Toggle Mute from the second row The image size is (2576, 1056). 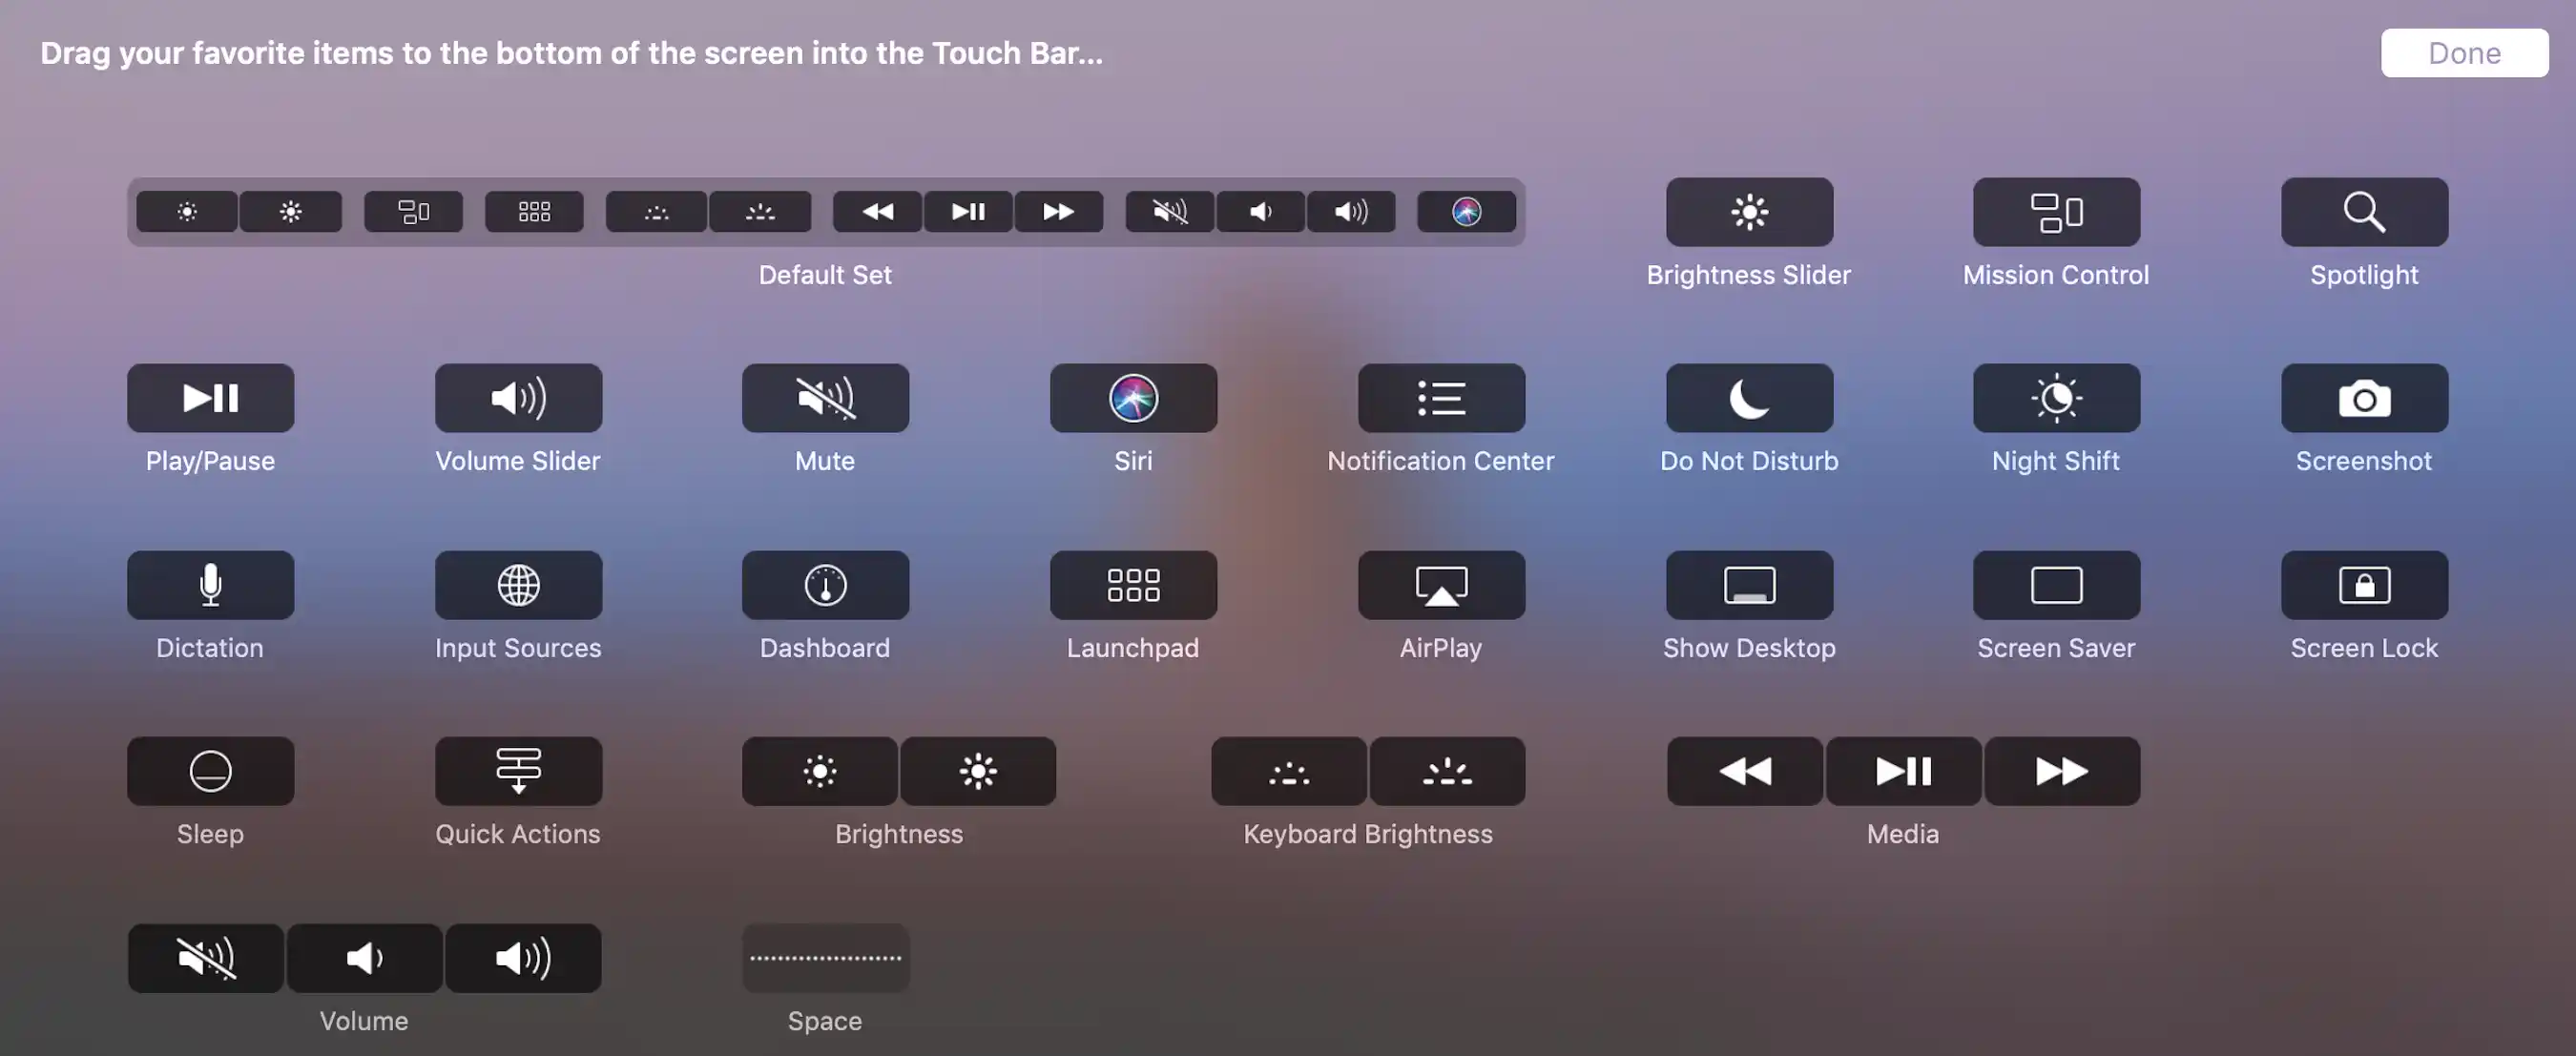pyautogui.click(x=825, y=398)
